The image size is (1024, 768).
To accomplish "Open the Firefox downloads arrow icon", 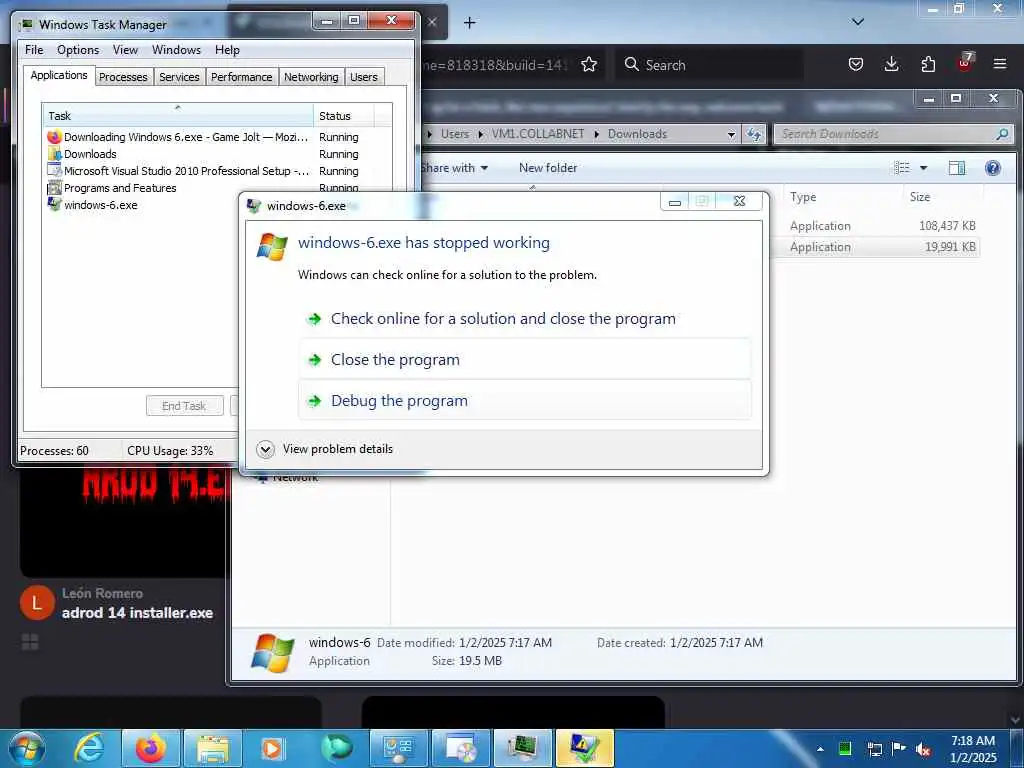I will 891,64.
